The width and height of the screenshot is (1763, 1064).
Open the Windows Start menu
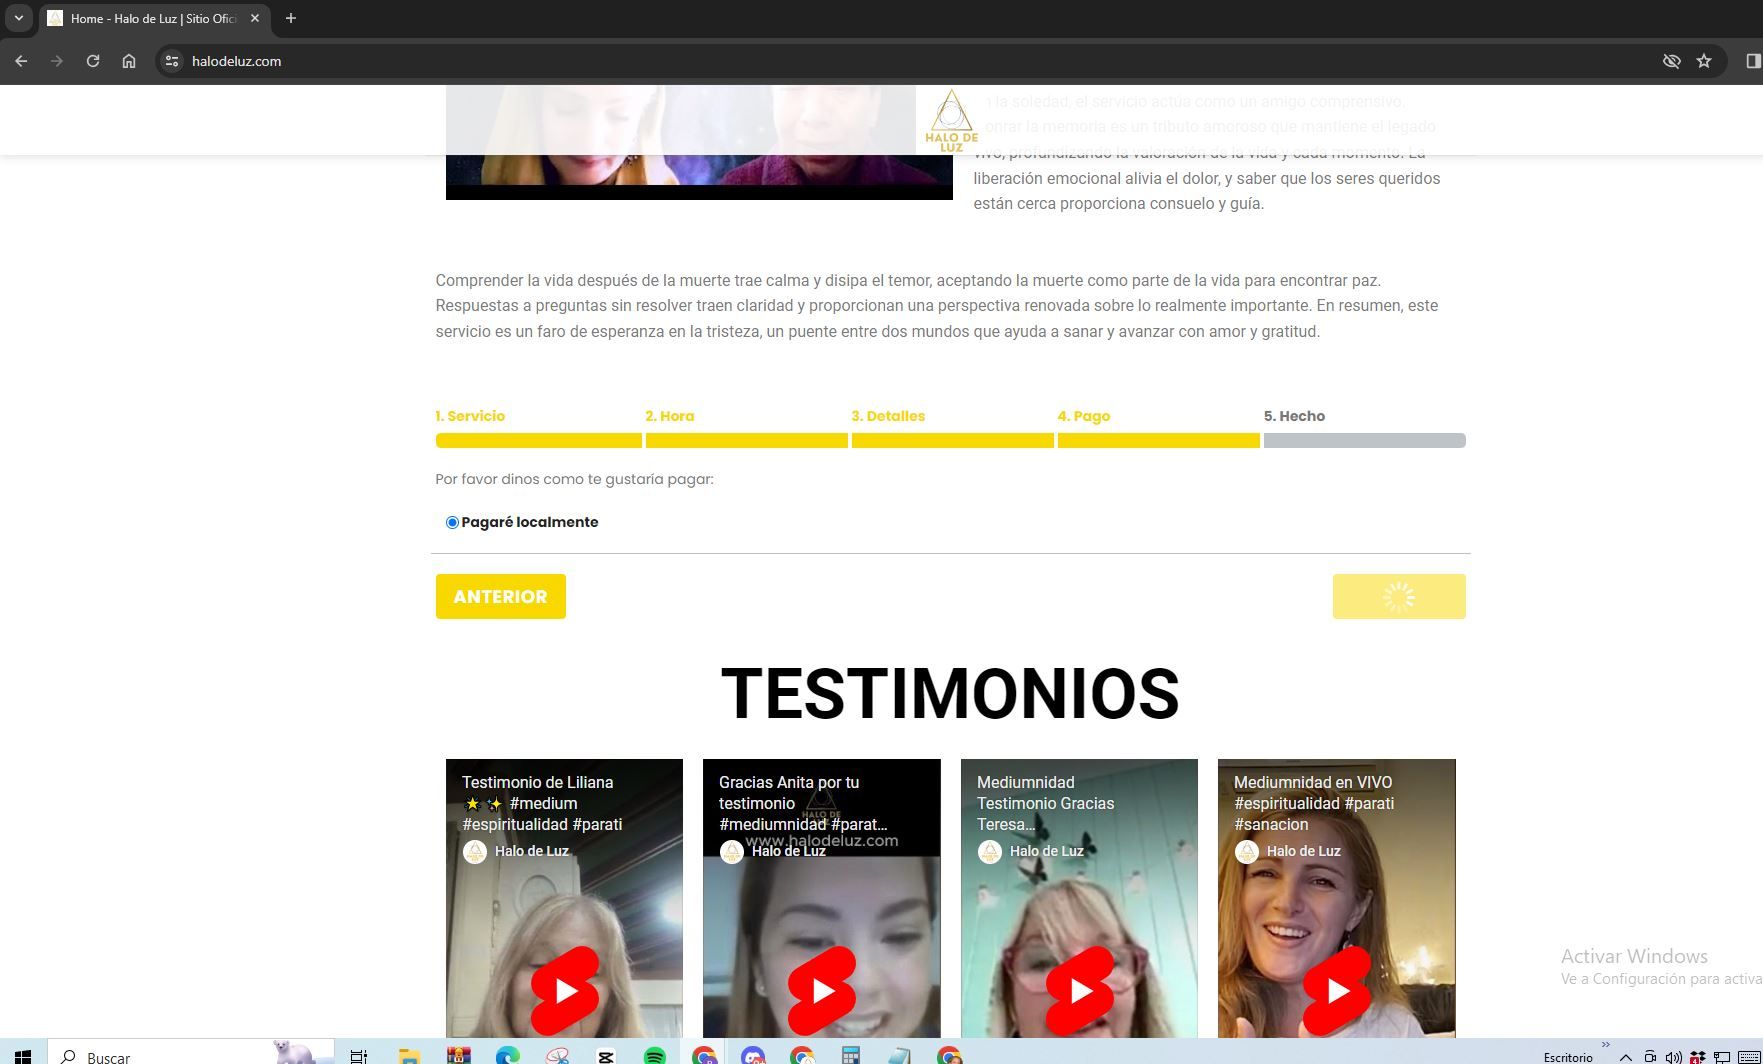coord(22,1056)
